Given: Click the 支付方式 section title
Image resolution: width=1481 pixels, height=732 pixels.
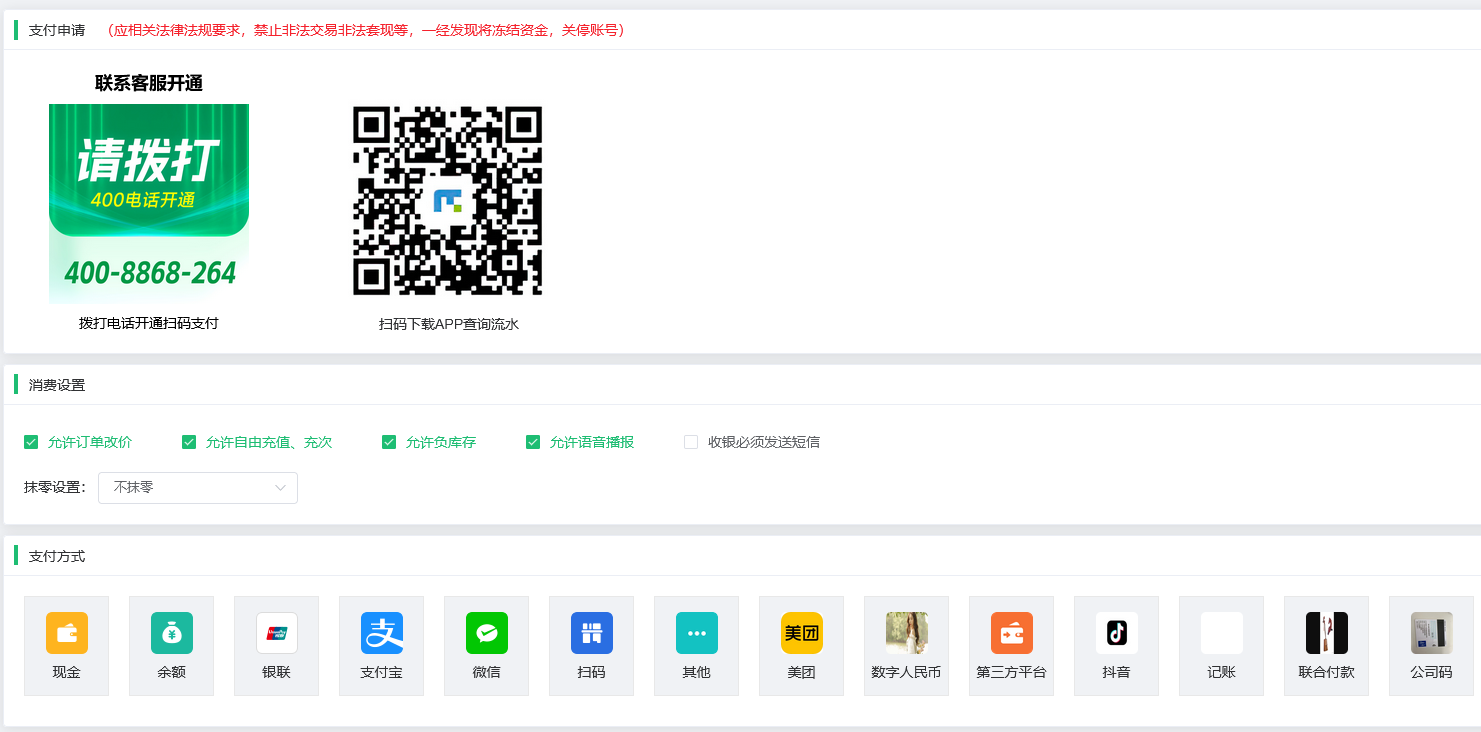Looking at the screenshot, I should [x=57, y=556].
